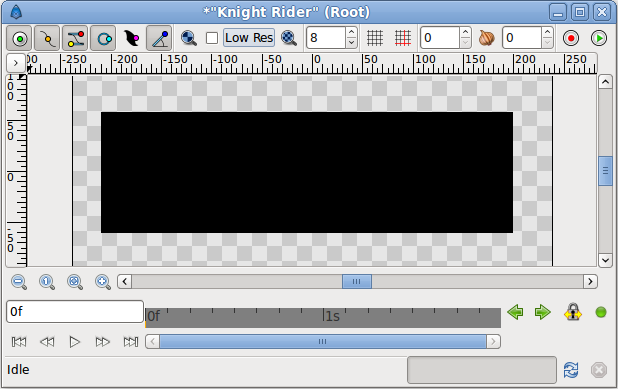
Task: Jump to previous keyframe green arrow
Action: (x=515, y=312)
